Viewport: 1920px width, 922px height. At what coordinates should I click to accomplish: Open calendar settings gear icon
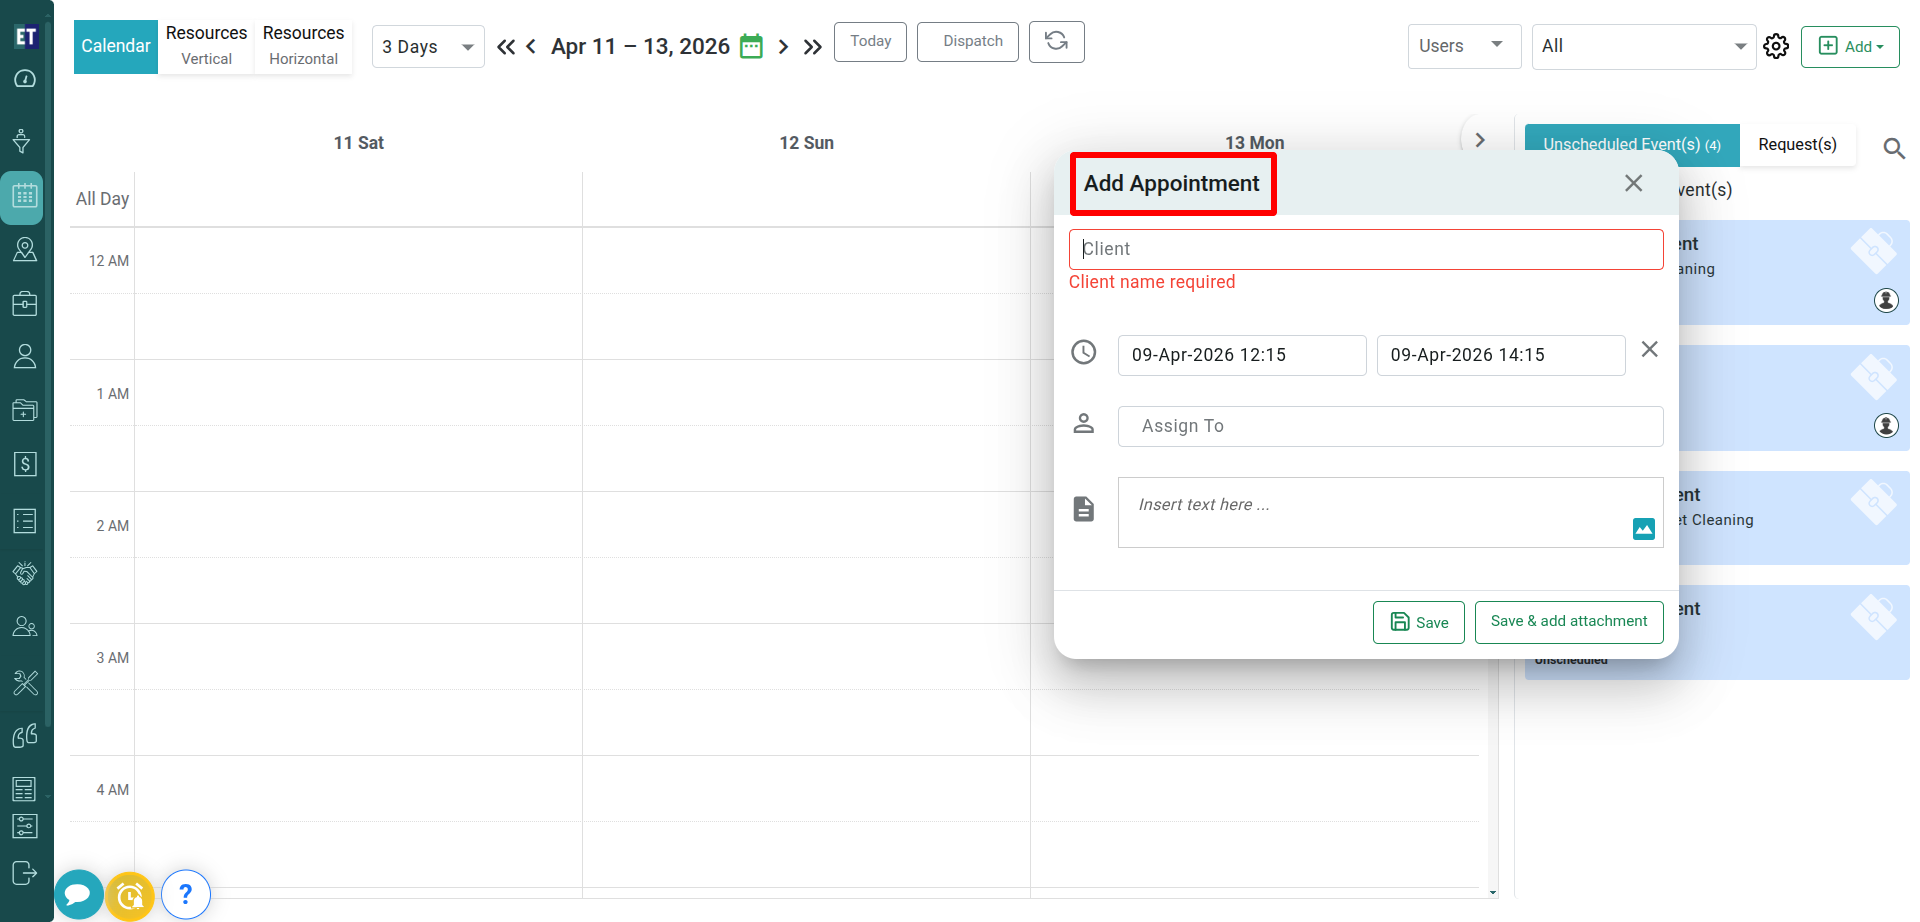pyautogui.click(x=1776, y=47)
